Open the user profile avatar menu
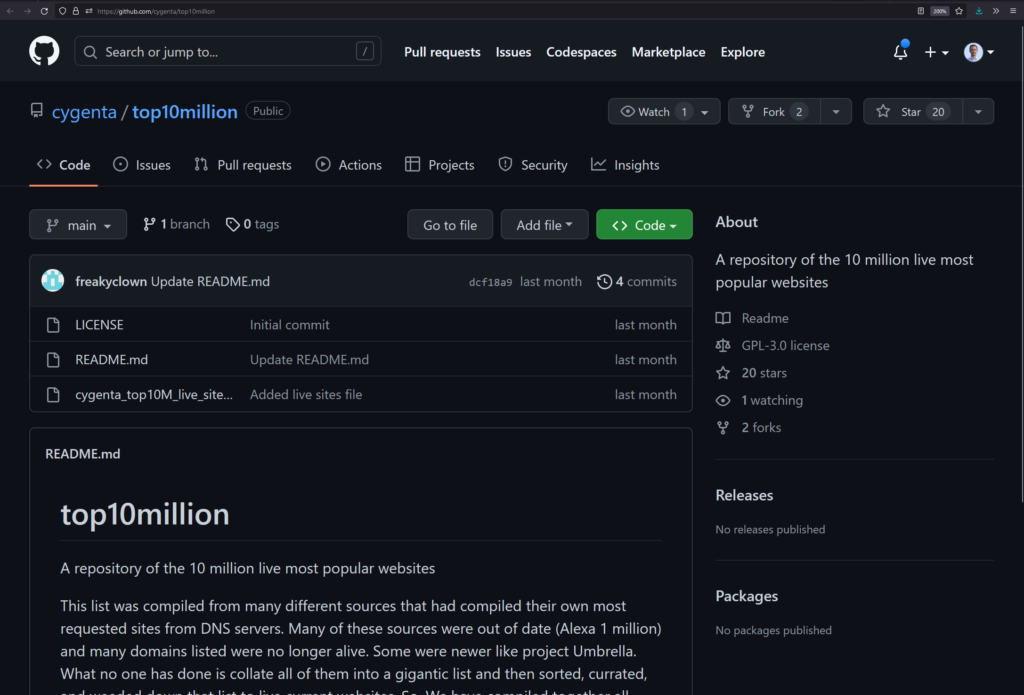This screenshot has width=1024, height=695. (x=978, y=52)
